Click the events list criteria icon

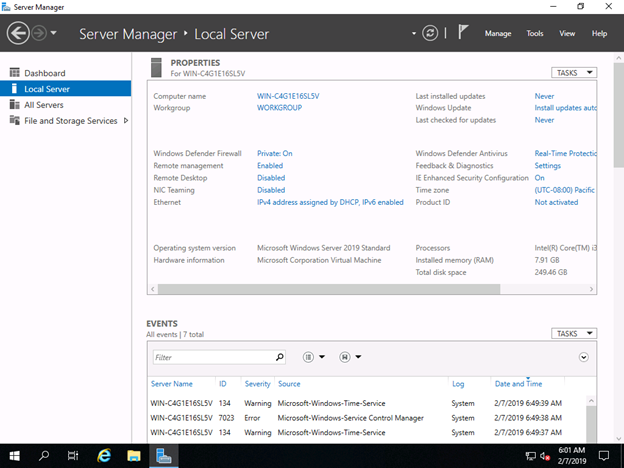[x=308, y=357]
